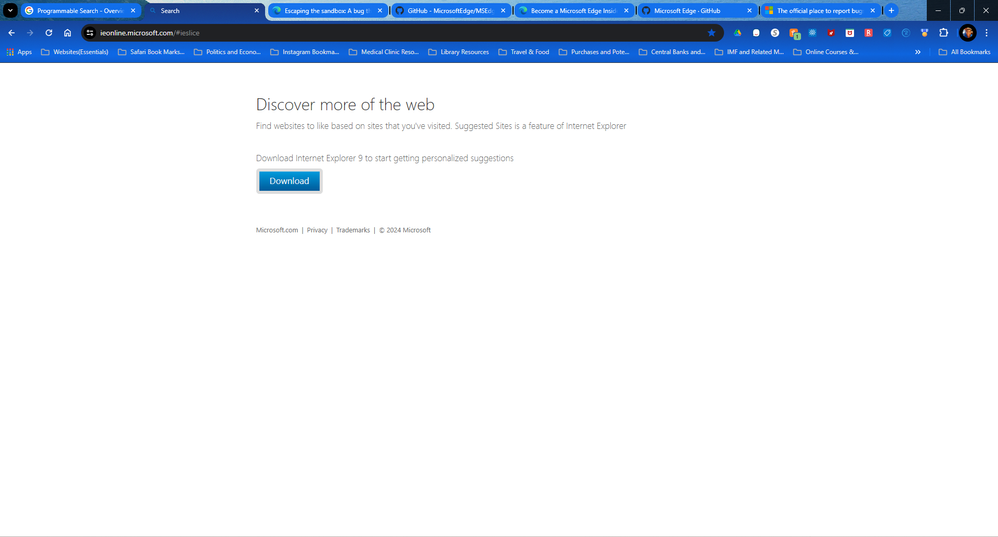Image resolution: width=998 pixels, height=537 pixels.
Task: Open Purchases and Pote... bookmark folder
Action: point(594,52)
